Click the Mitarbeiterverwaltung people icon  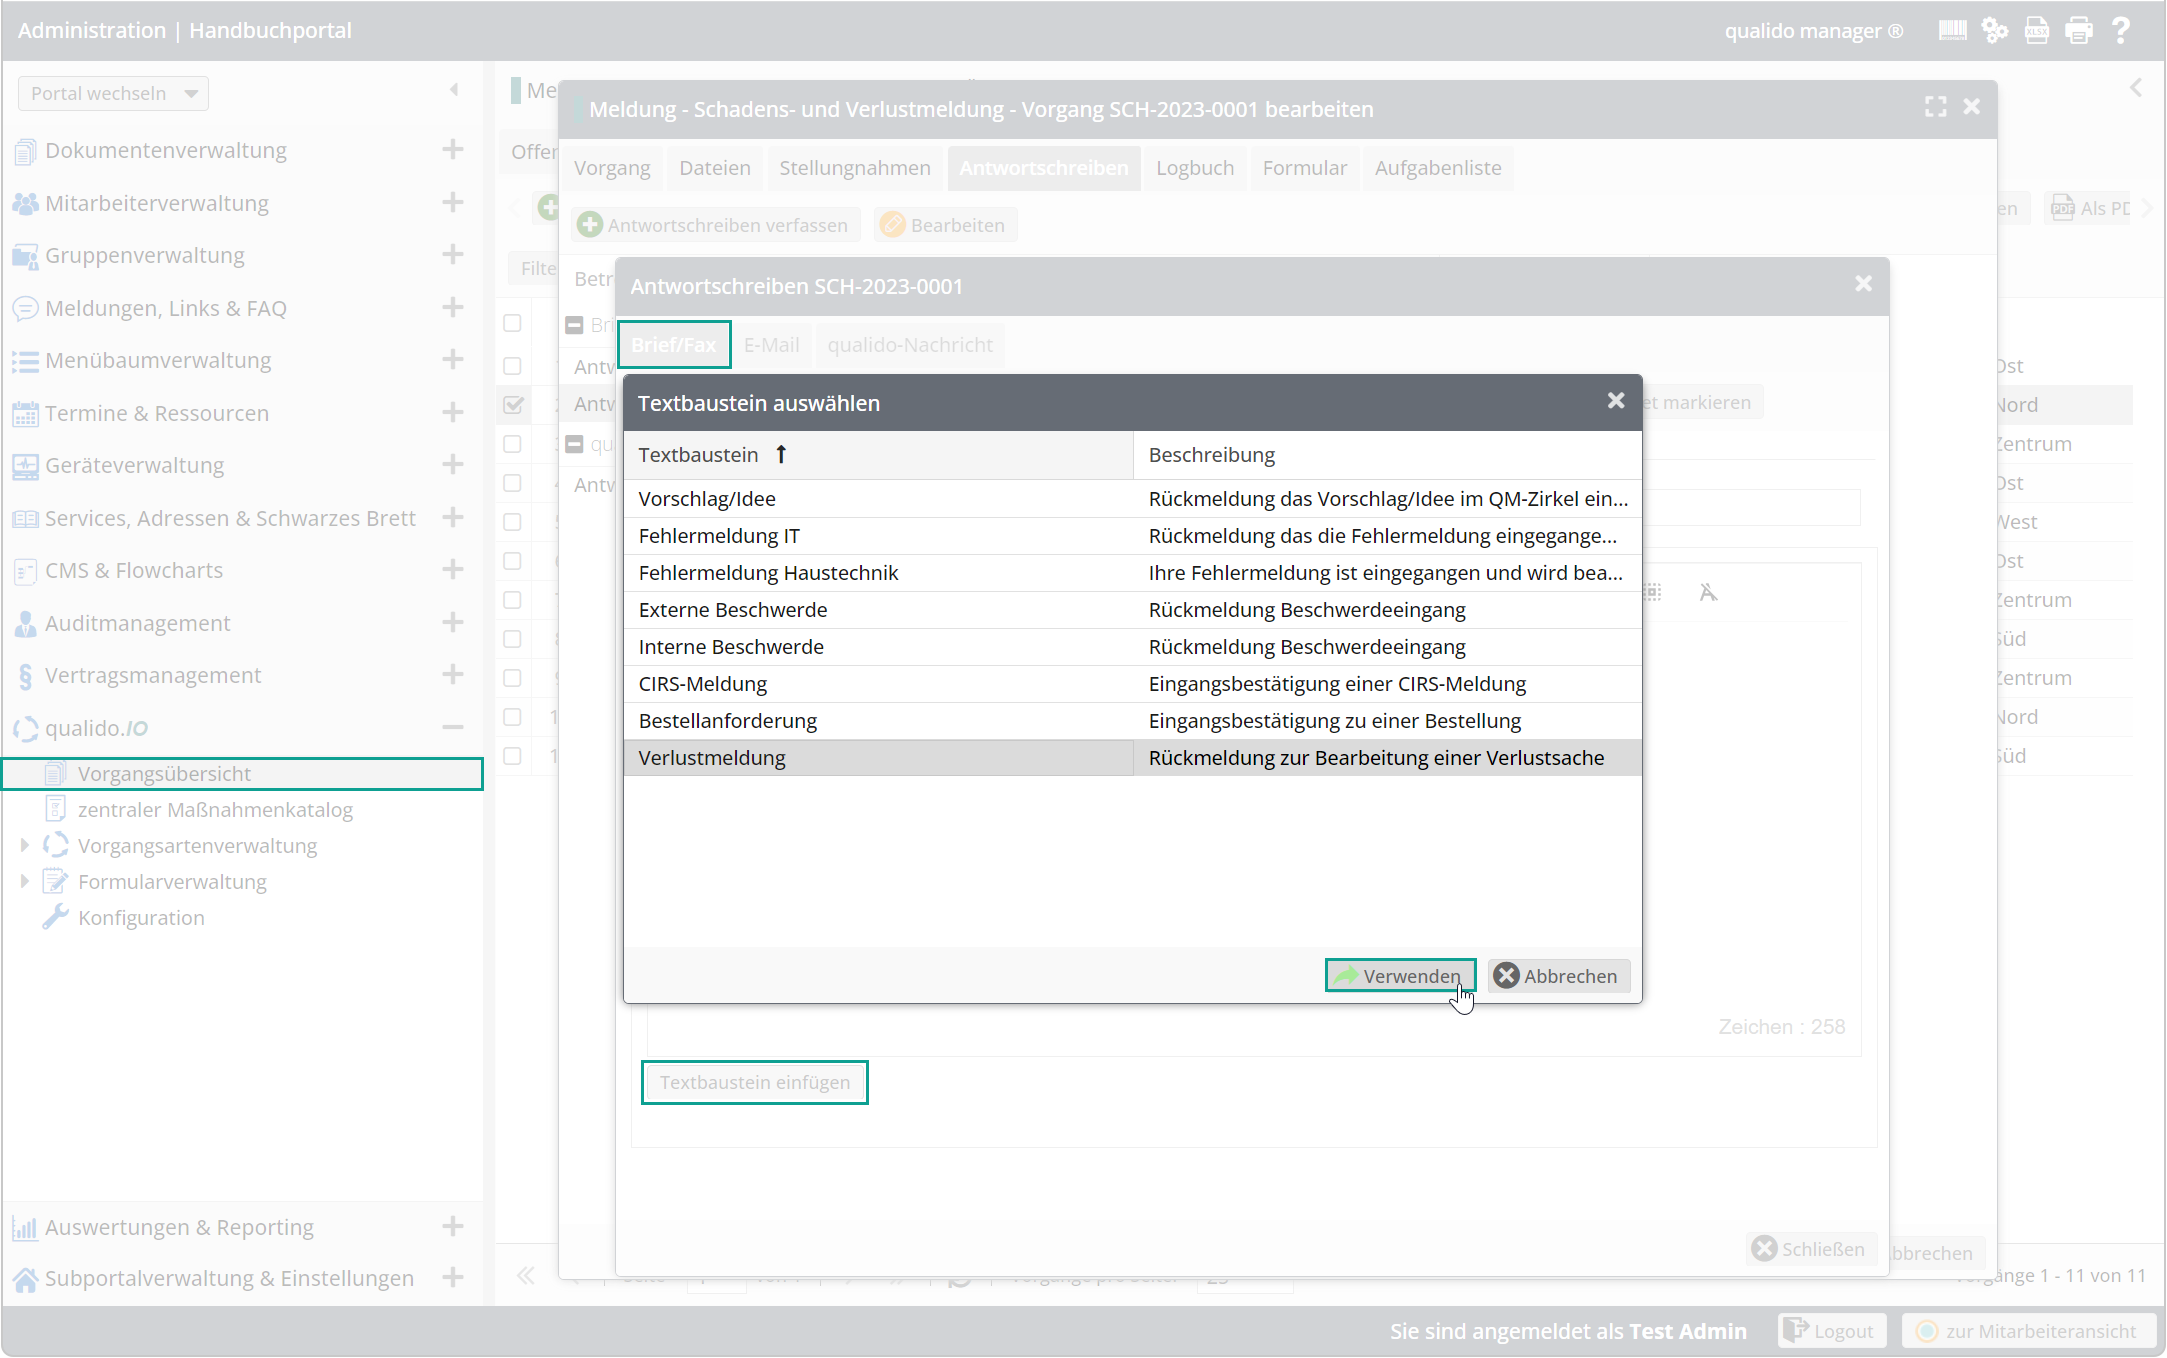point(25,203)
